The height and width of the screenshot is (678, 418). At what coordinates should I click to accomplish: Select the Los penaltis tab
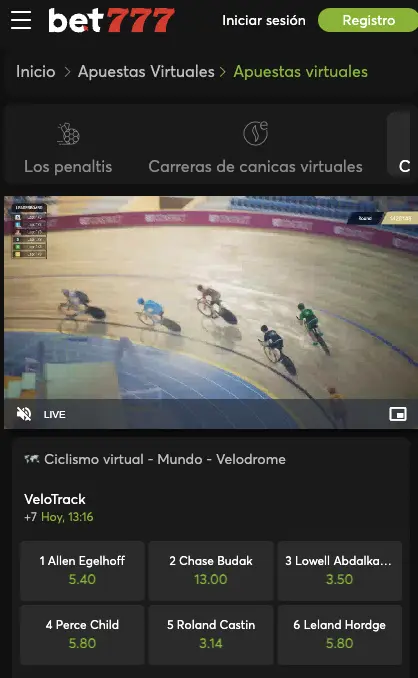pos(68,147)
